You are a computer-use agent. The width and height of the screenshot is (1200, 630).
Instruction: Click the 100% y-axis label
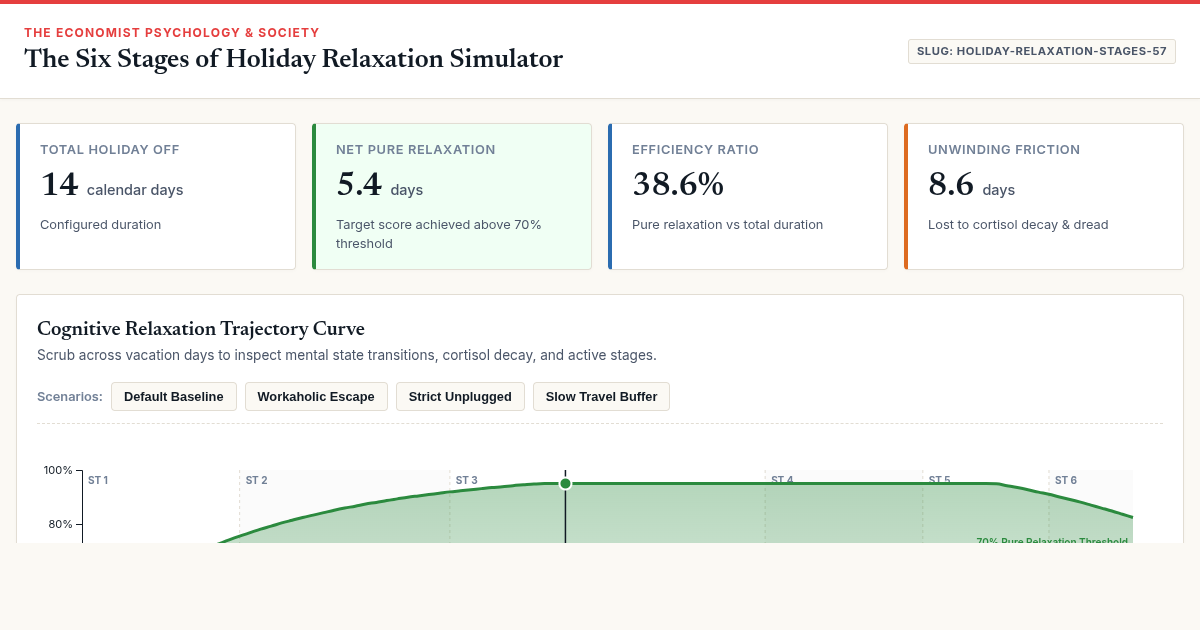(x=58, y=470)
